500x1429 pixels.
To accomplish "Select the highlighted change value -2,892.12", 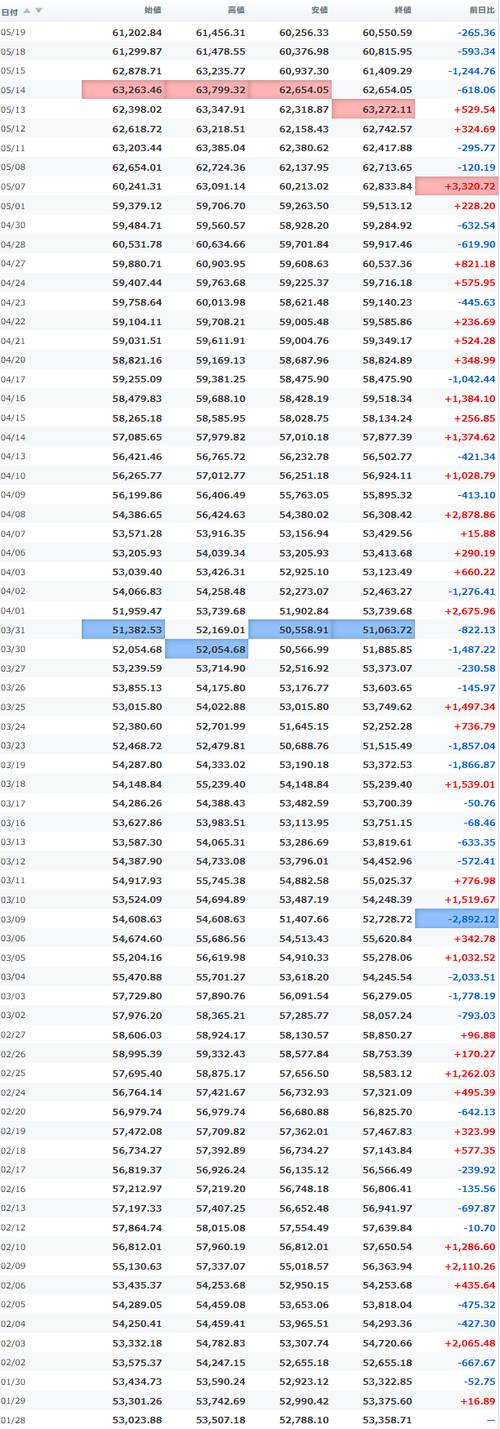I will point(456,916).
